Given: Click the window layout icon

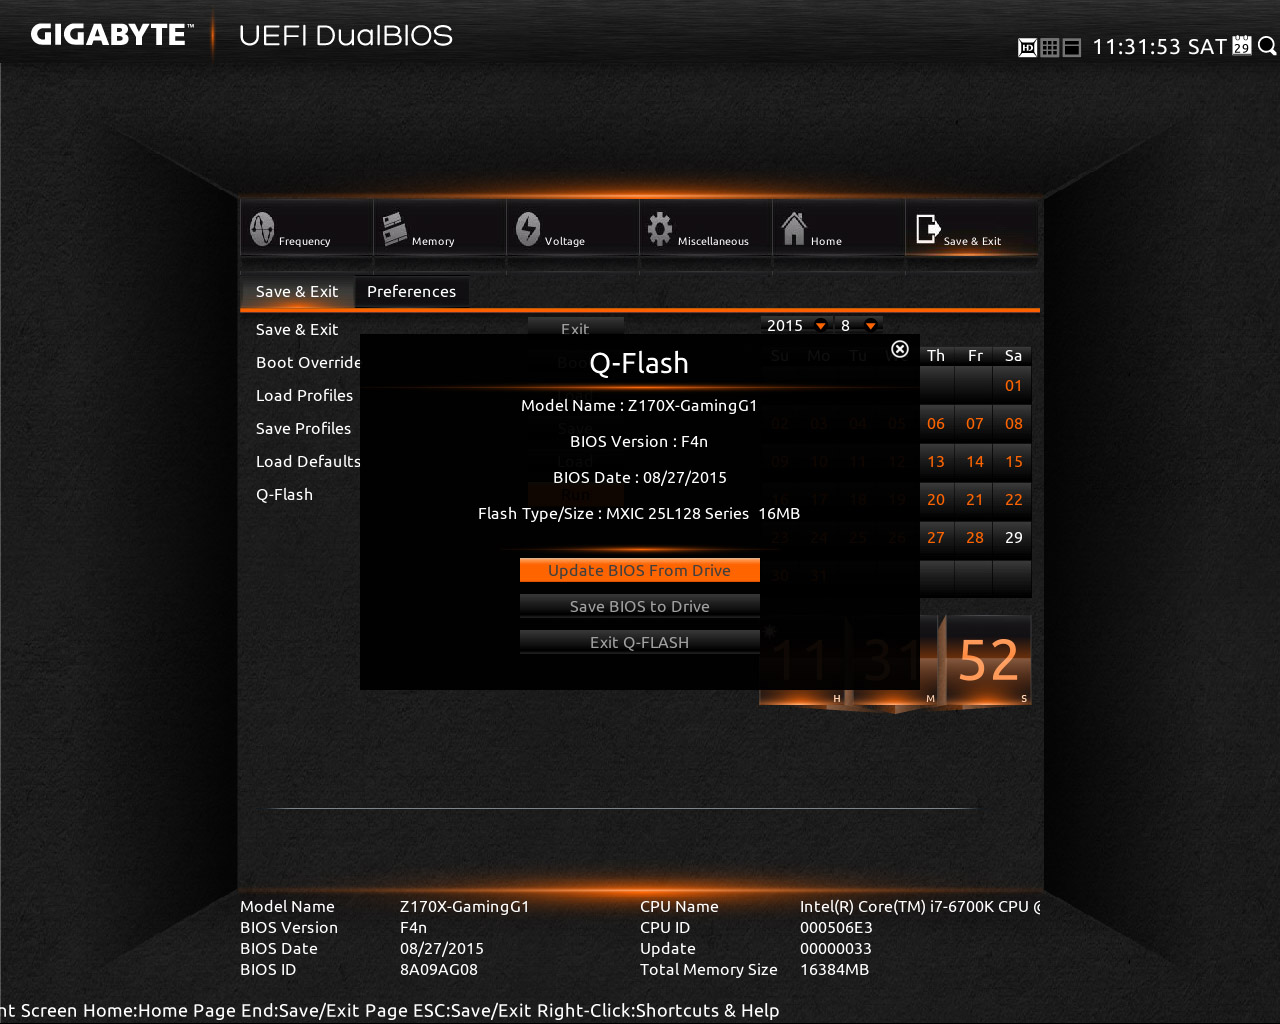Looking at the screenshot, I should point(1072,47).
